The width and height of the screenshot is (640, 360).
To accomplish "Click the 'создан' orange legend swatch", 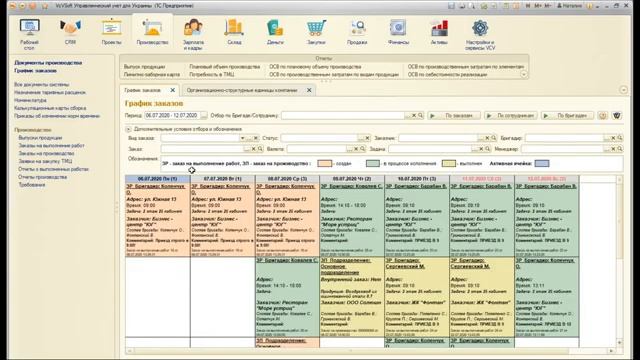I will (x=324, y=163).
